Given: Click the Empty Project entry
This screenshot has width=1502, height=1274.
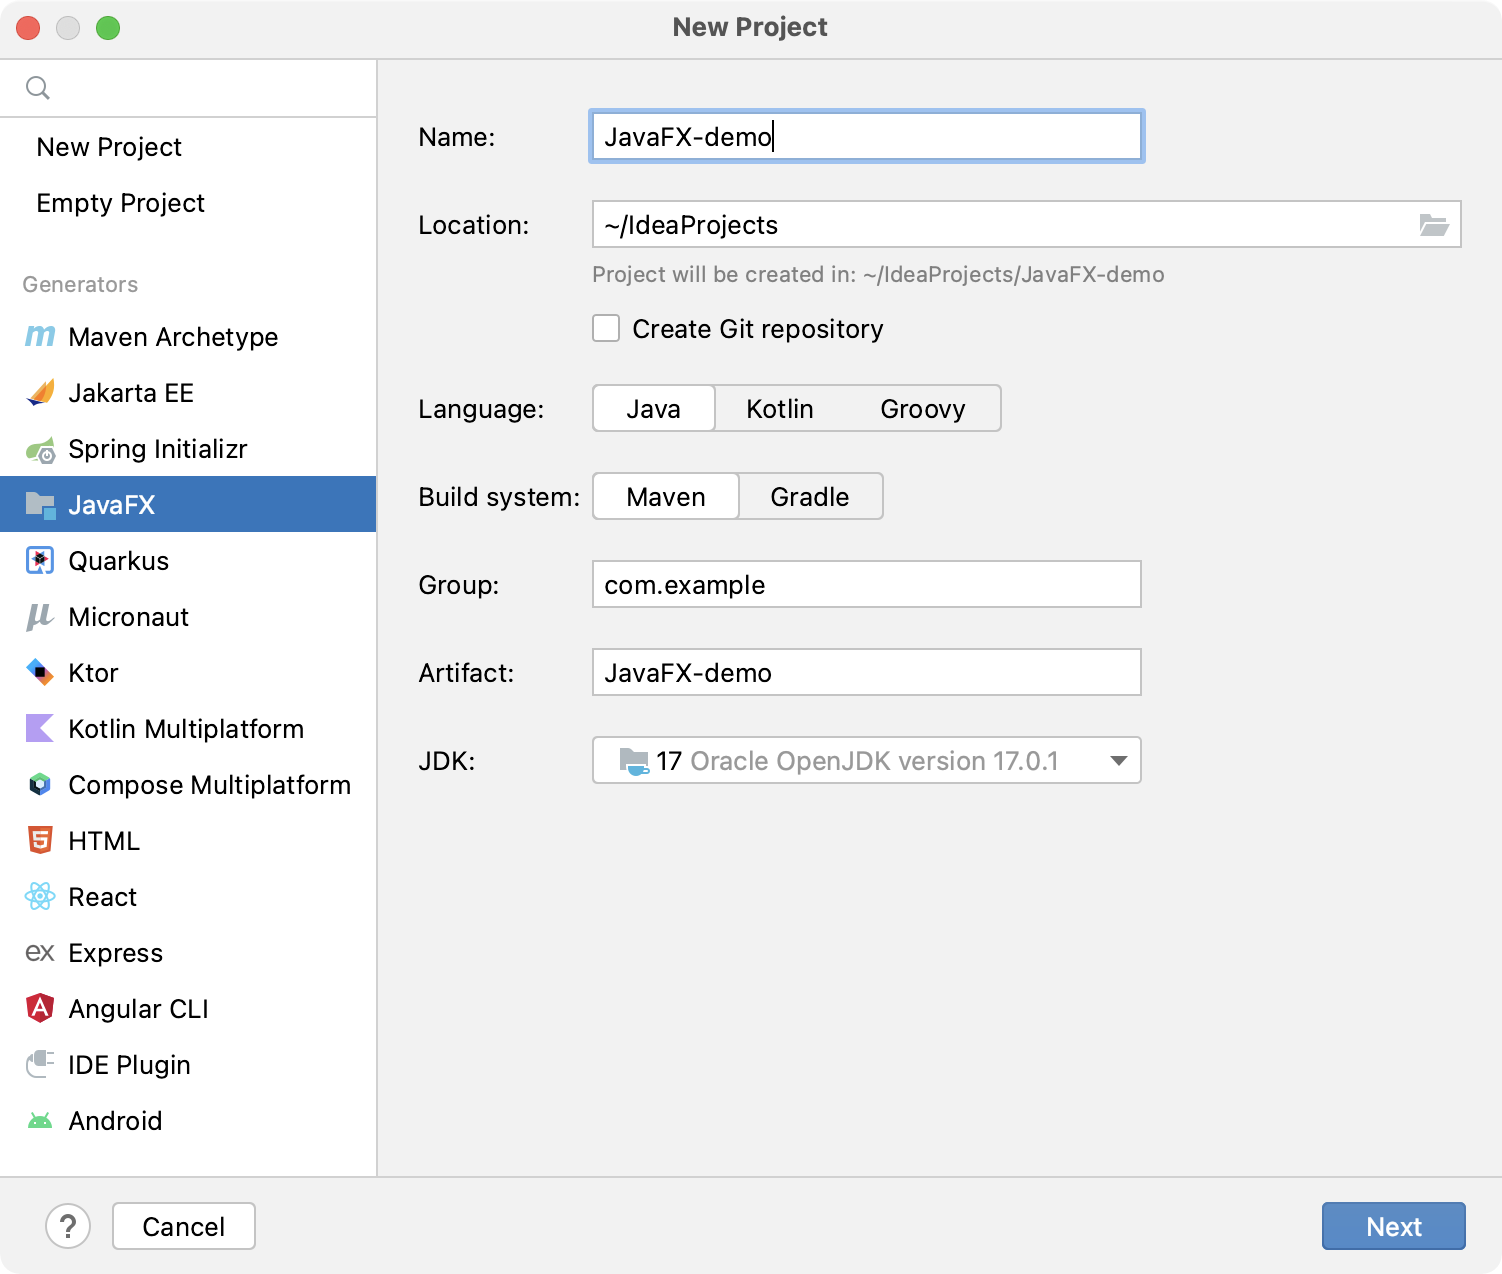Looking at the screenshot, I should 120,203.
